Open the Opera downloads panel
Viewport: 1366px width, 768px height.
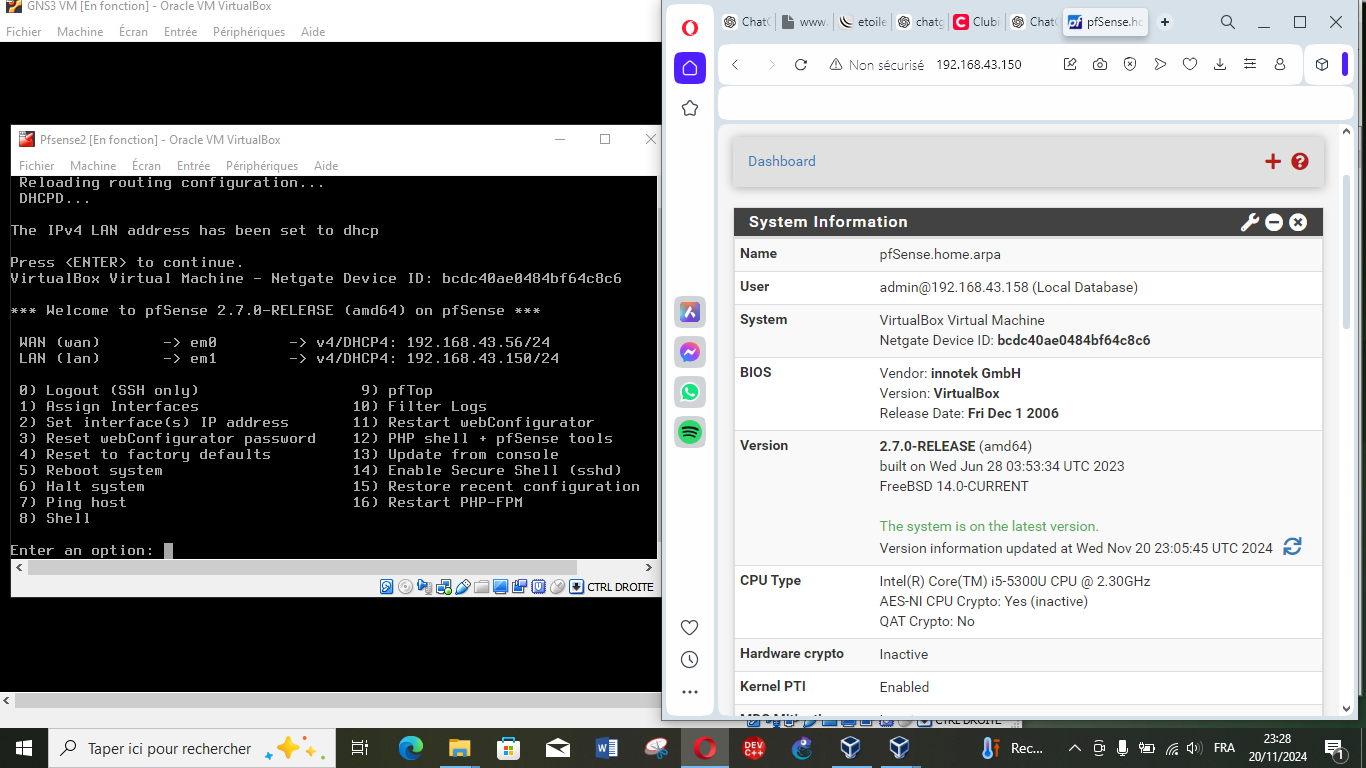click(1220, 64)
